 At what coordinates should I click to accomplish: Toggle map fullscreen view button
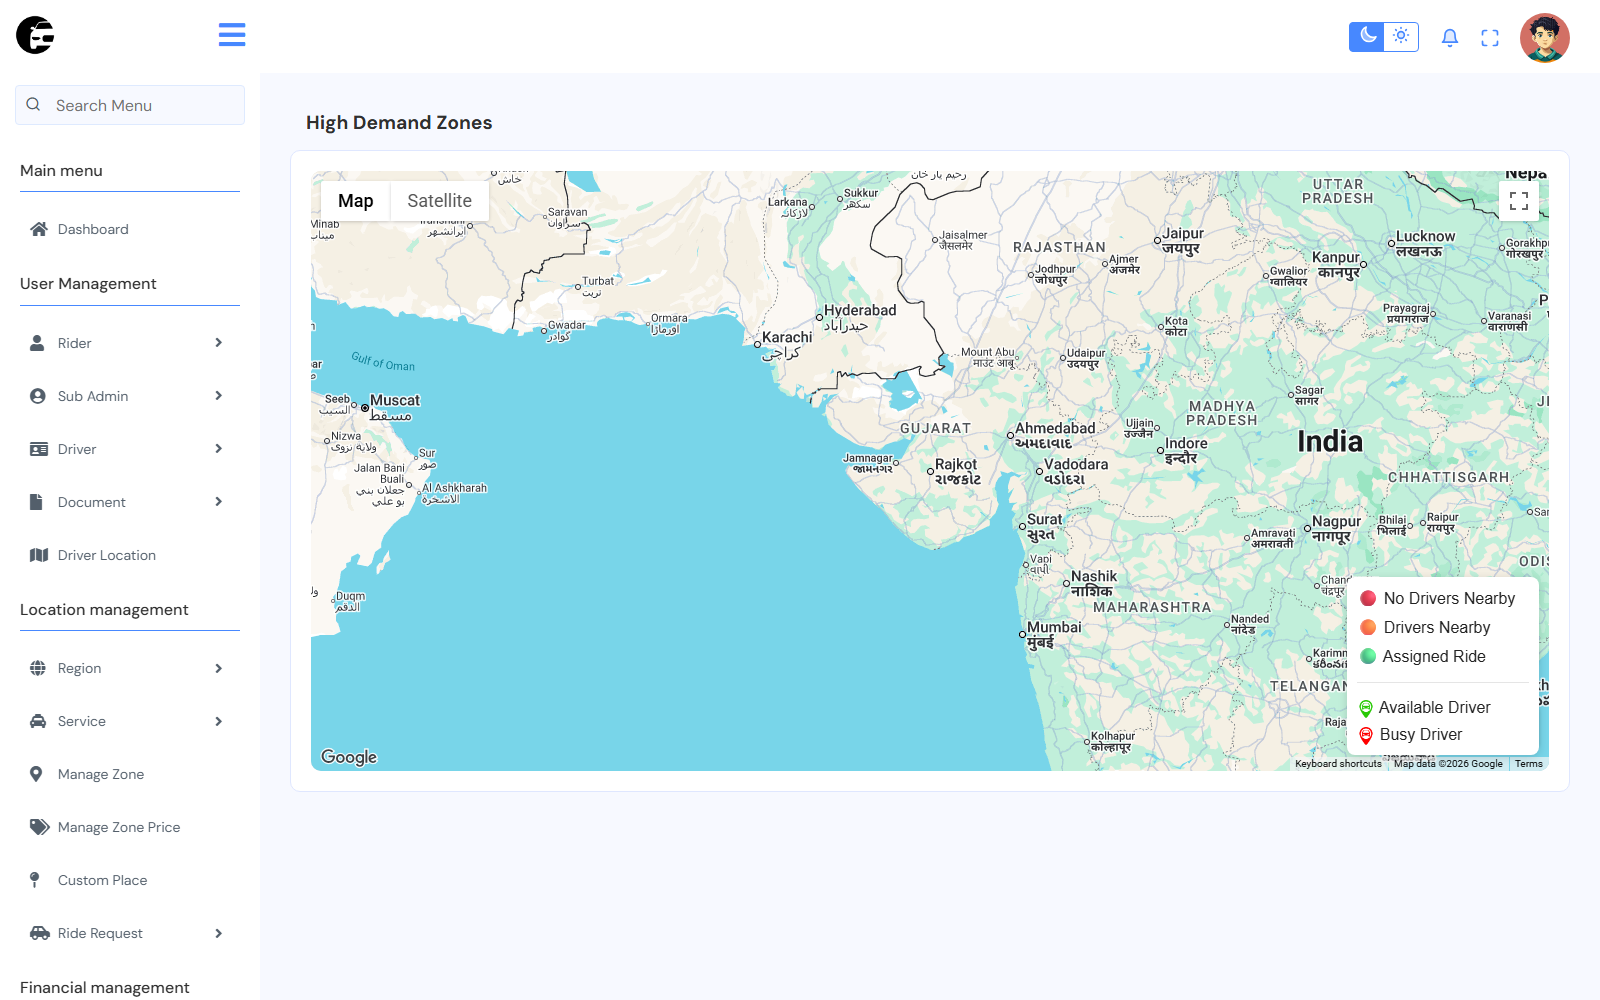(1519, 201)
